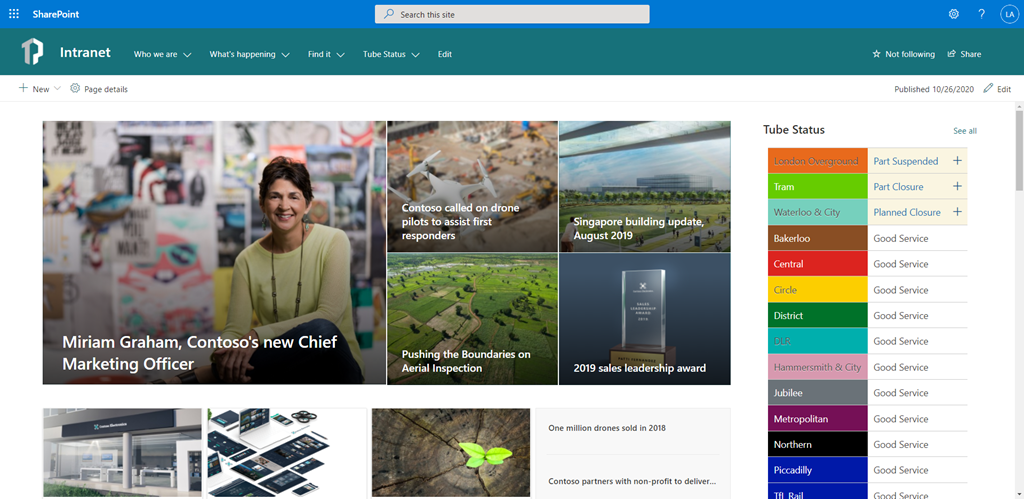Expand Part Suspended plus for London Overground
Screen dimensions: 1024x500
click(957, 161)
